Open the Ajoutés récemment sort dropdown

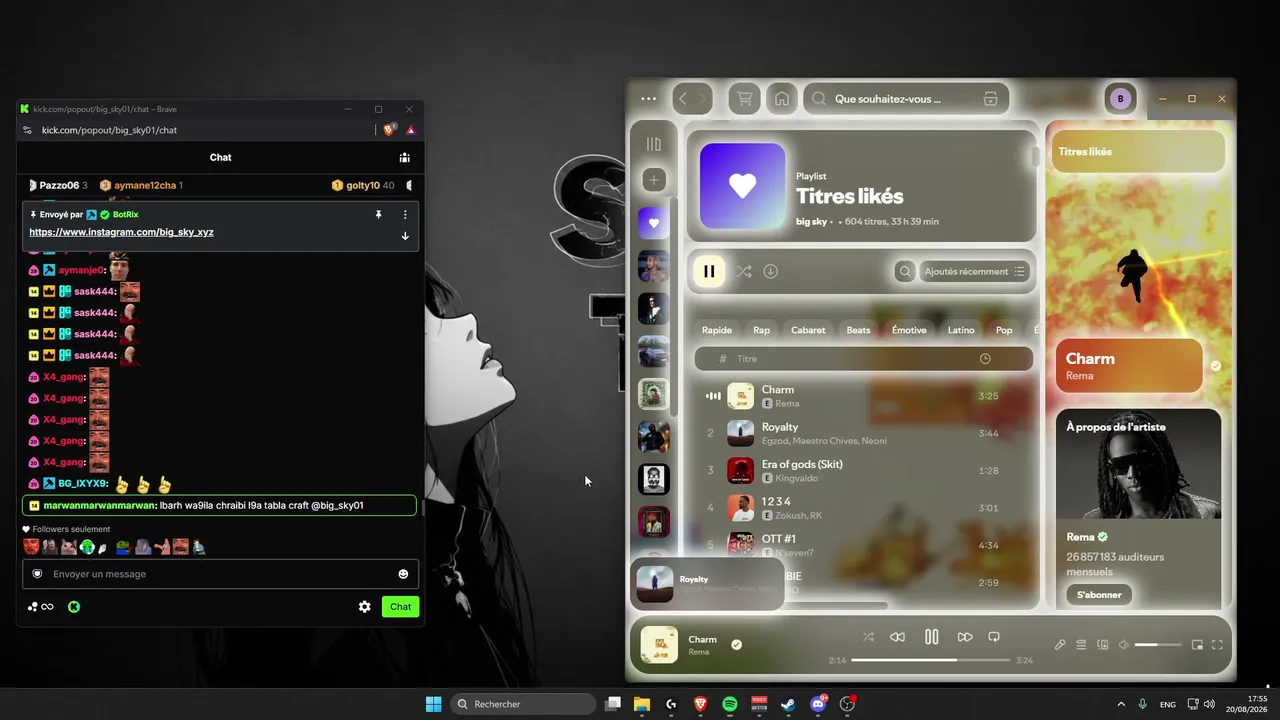point(974,271)
